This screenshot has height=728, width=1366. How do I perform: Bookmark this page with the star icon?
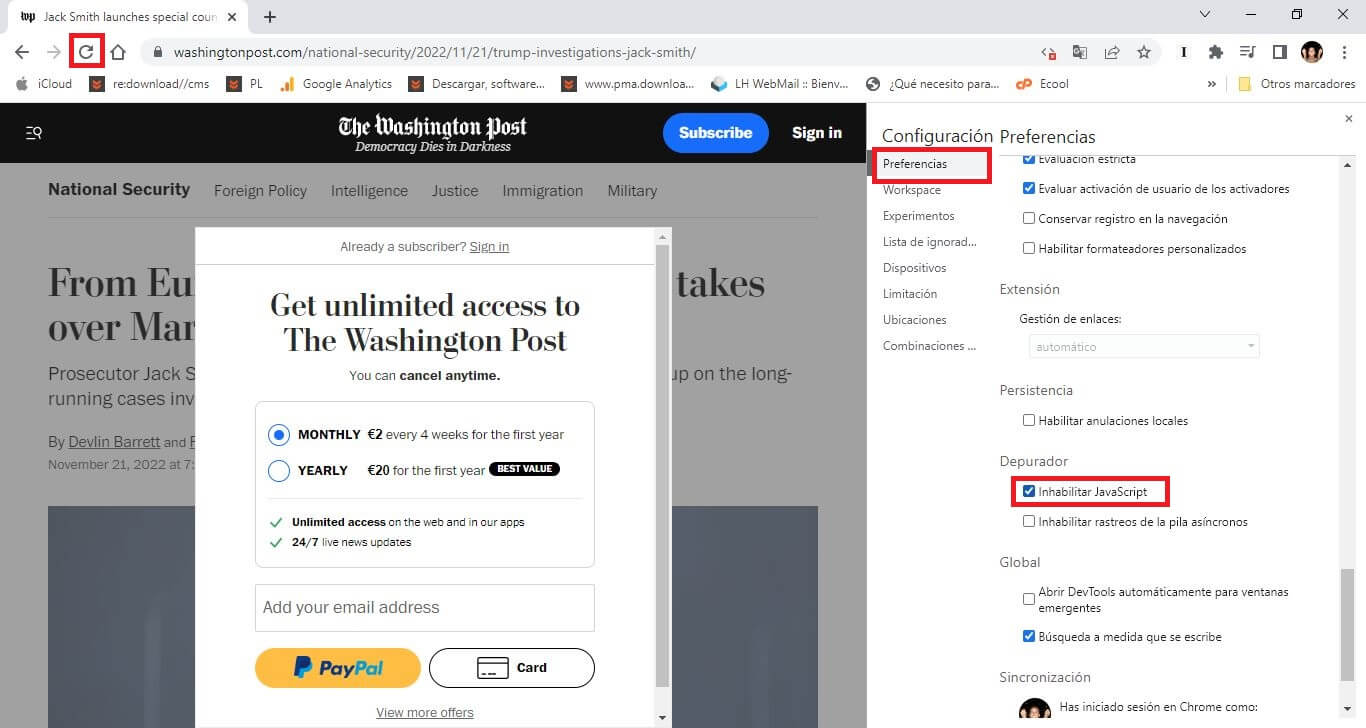click(x=1144, y=52)
